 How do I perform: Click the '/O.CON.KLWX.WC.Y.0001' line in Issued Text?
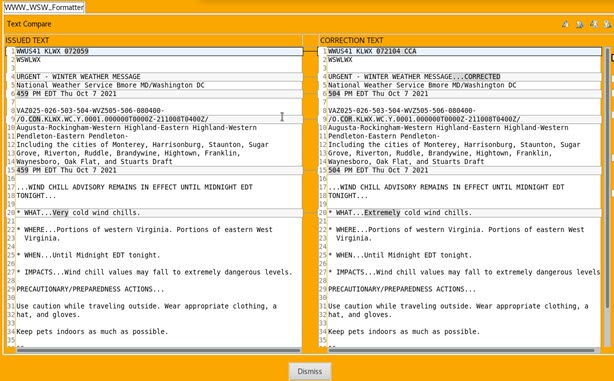(112, 119)
